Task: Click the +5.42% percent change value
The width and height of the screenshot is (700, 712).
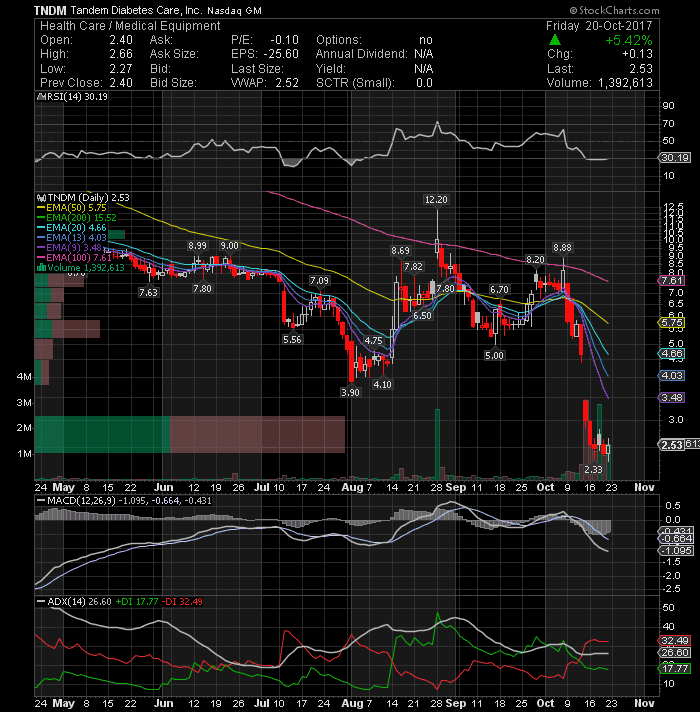Action: [629, 40]
